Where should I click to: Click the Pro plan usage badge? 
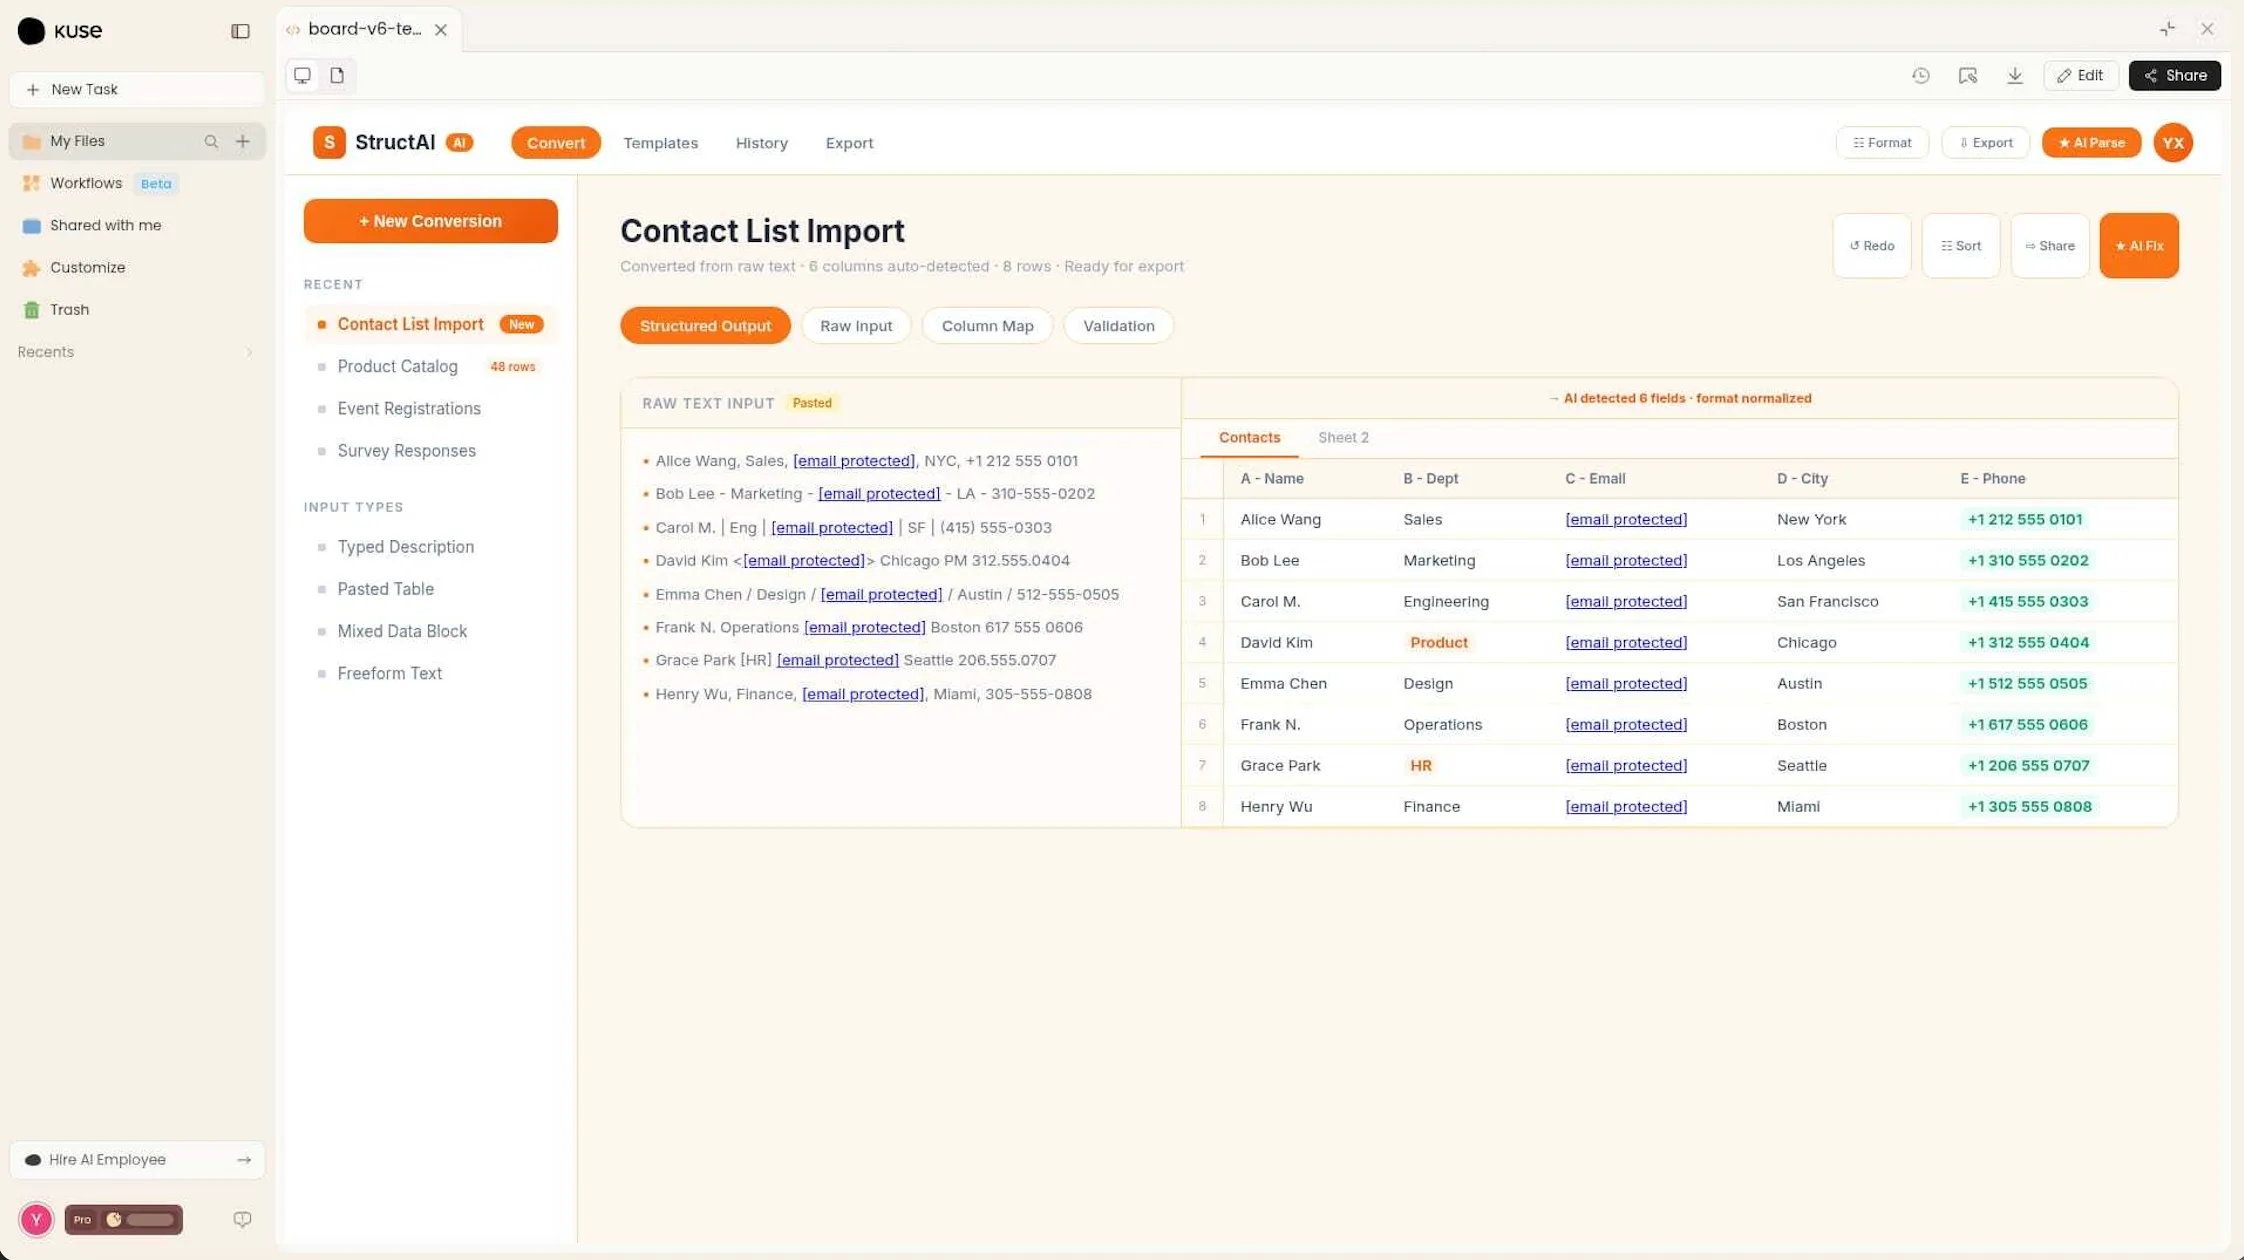pos(123,1219)
